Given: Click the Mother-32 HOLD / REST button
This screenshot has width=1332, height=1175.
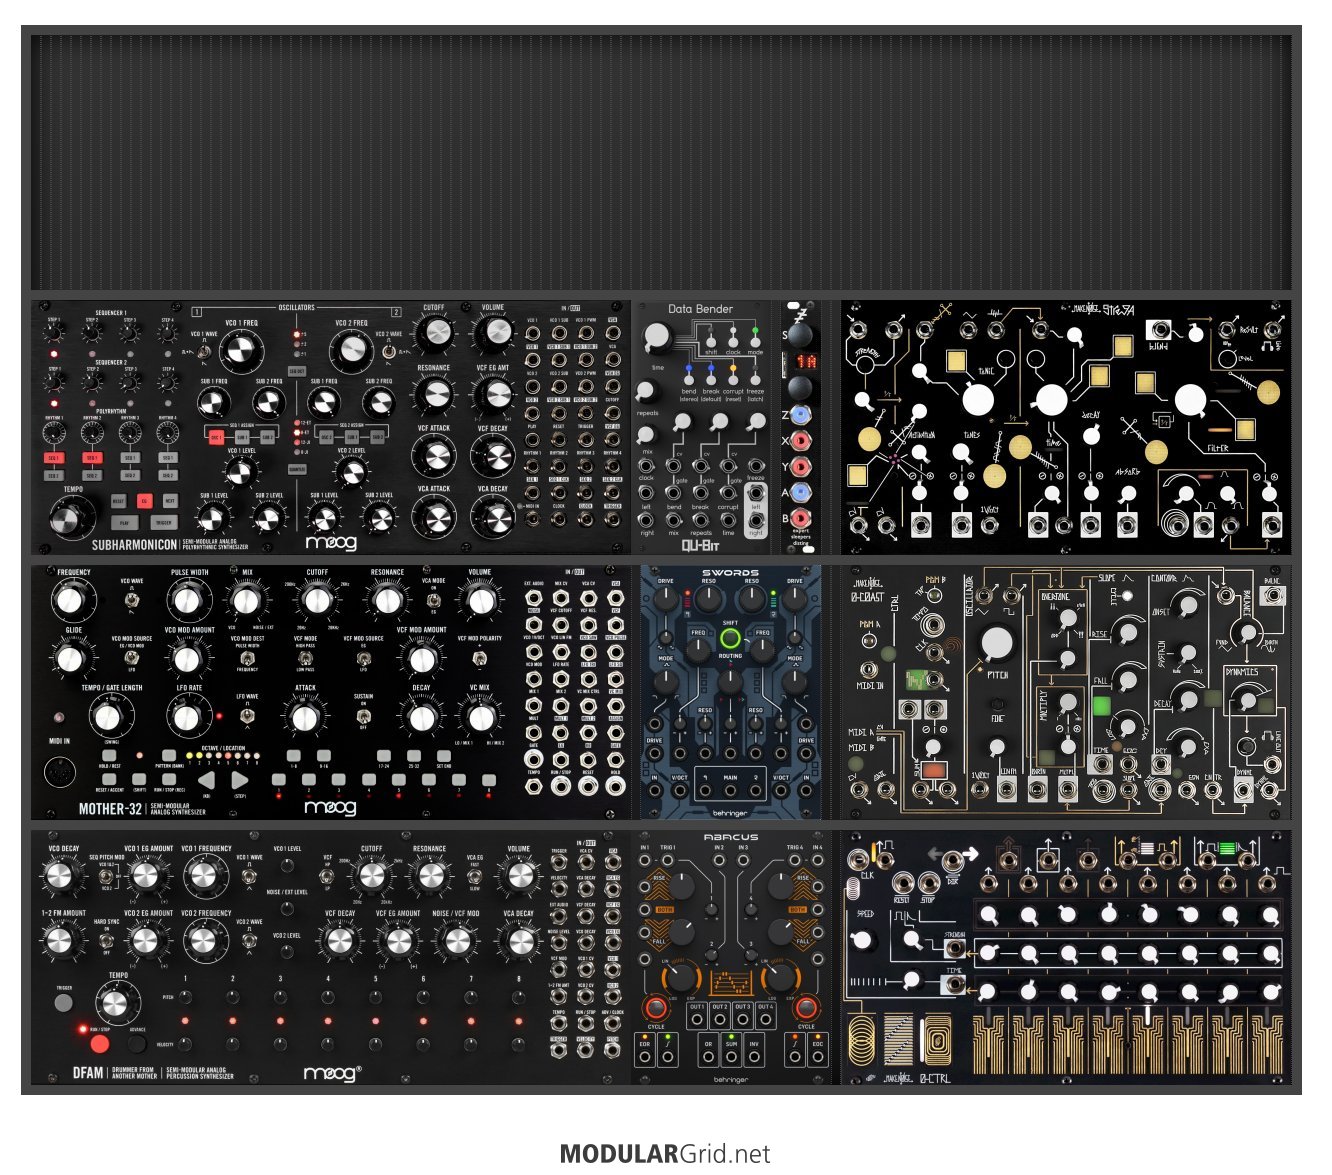Looking at the screenshot, I should pos(108,755).
